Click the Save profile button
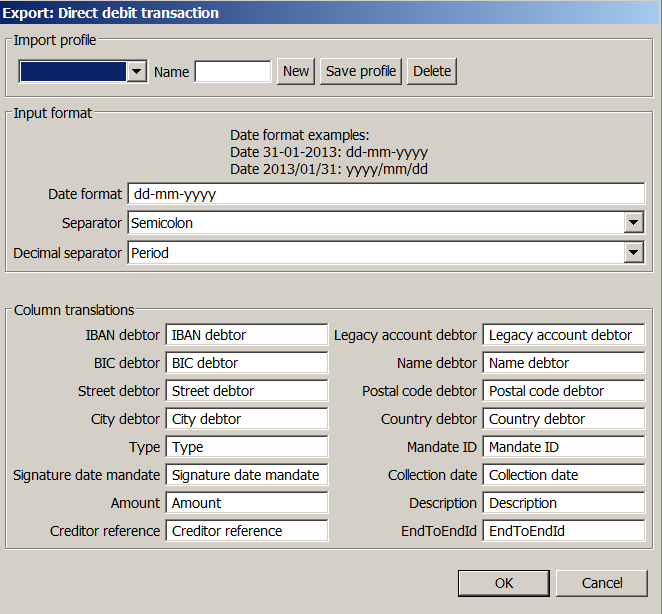This screenshot has width=662, height=614. 361,71
